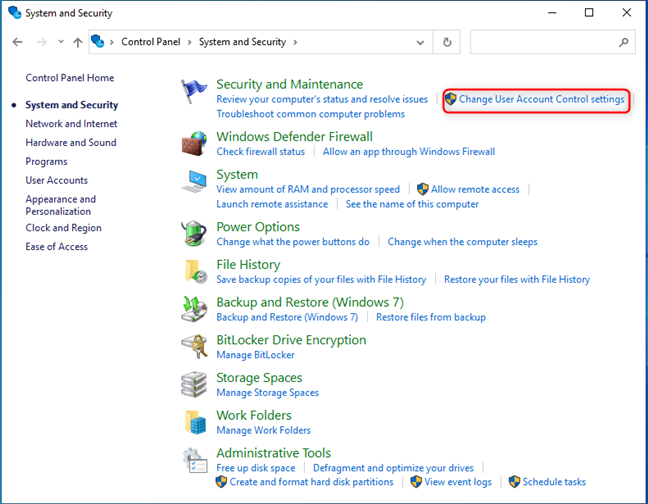The image size is (648, 504).
Task: Expand the address bar history dropdown
Action: point(420,42)
